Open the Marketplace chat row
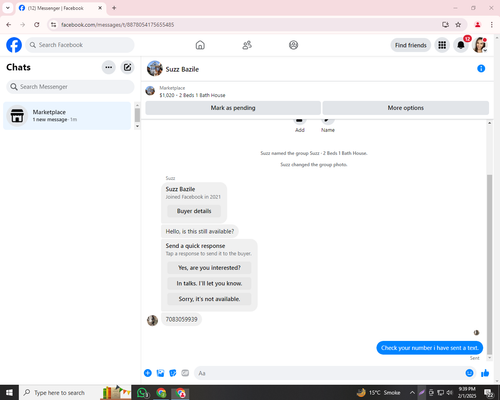500x400 pixels. [x=67, y=116]
